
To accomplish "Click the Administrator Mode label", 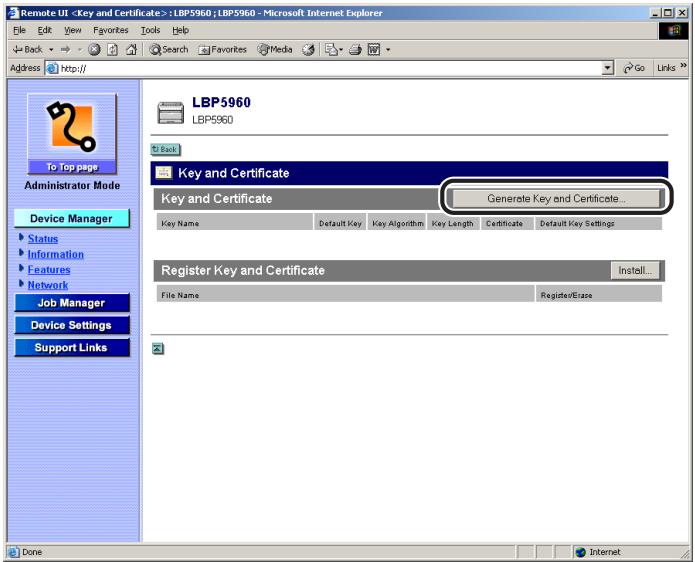I will [72, 186].
